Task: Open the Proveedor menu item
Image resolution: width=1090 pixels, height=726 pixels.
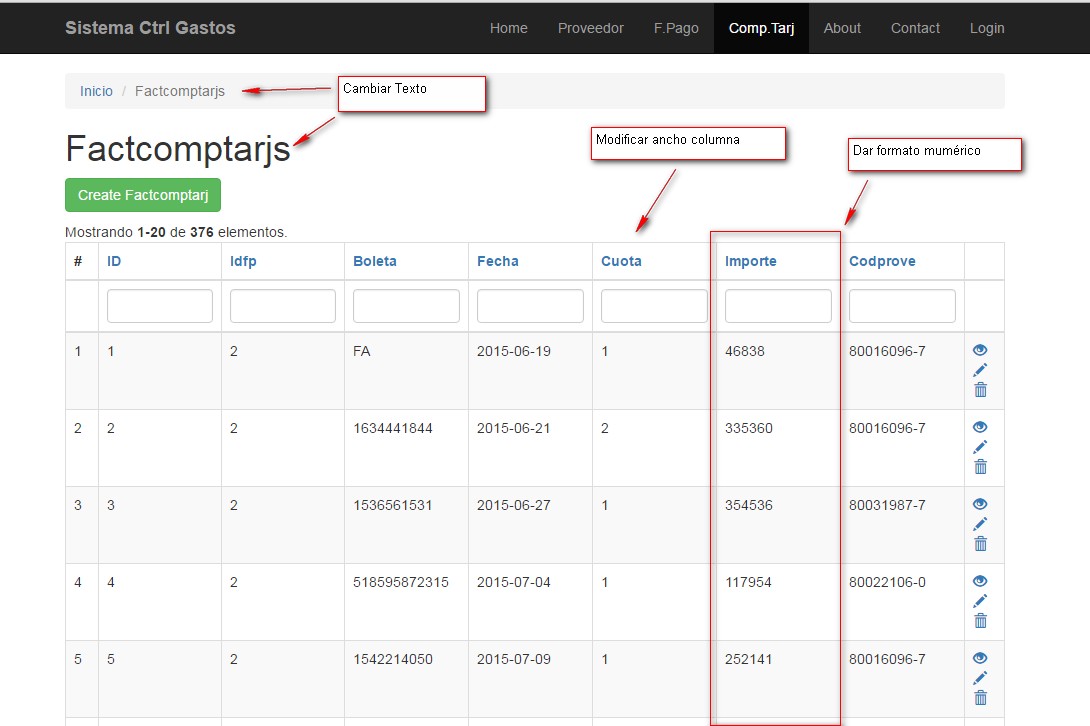Action: tap(590, 28)
